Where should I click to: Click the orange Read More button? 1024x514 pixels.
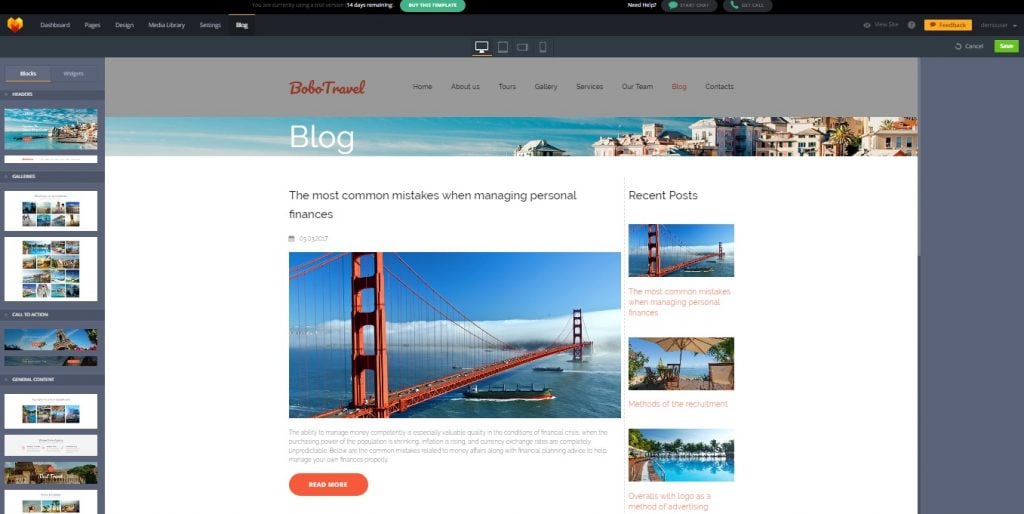pos(328,485)
